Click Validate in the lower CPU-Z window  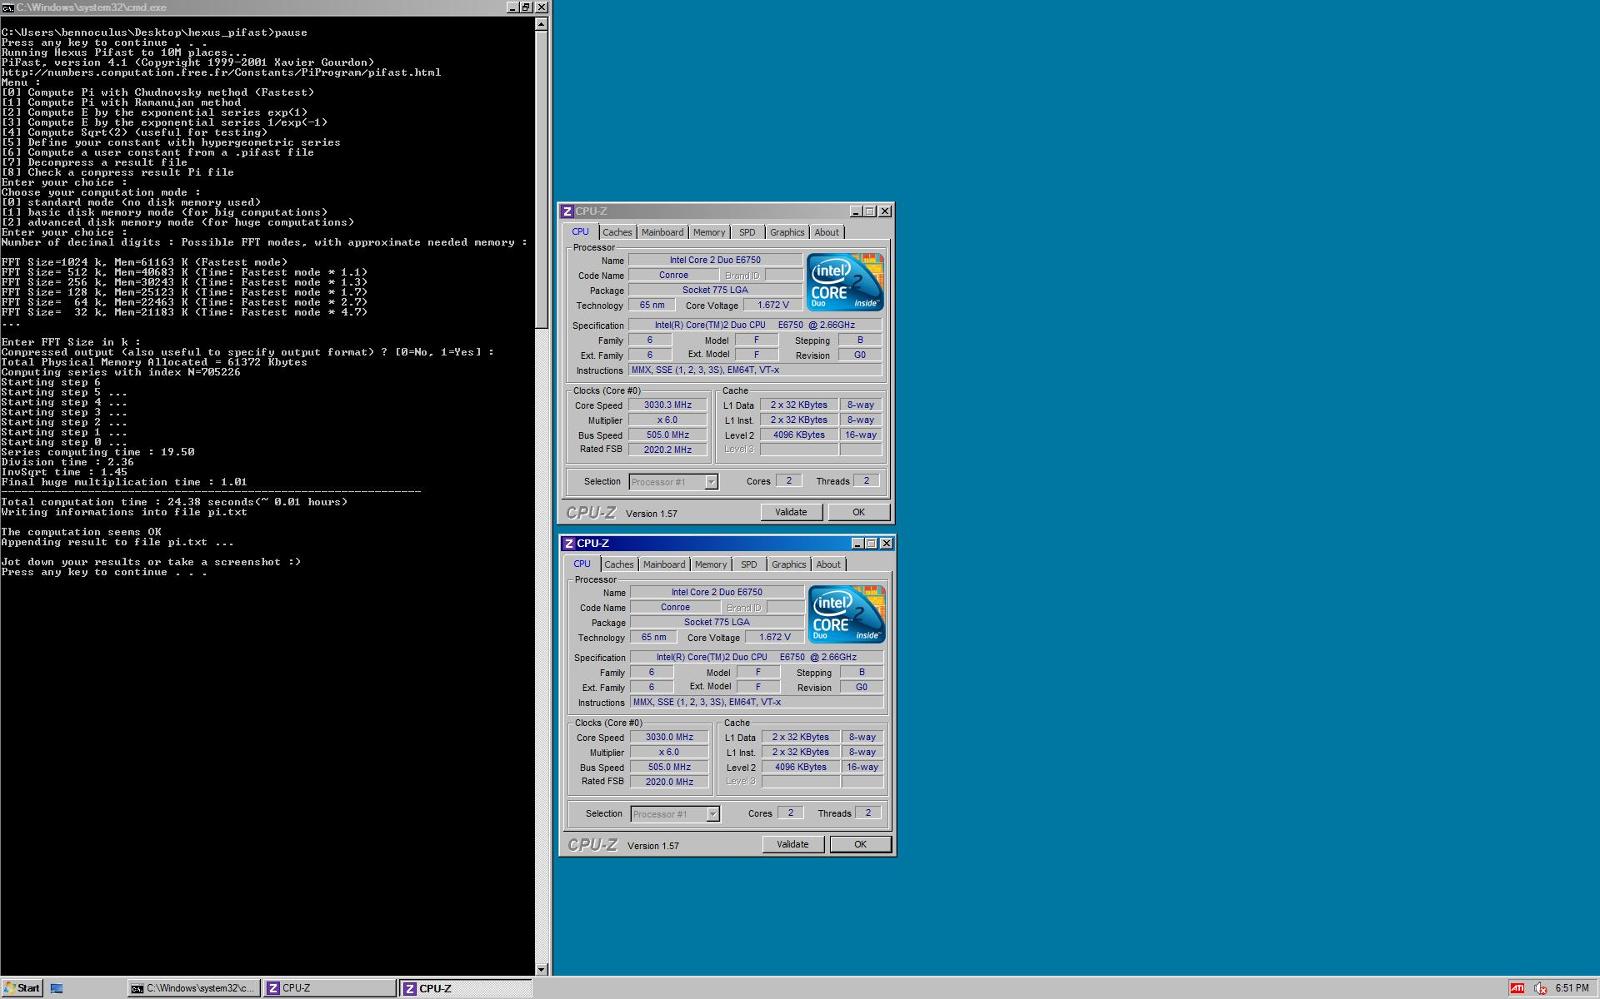coord(793,844)
